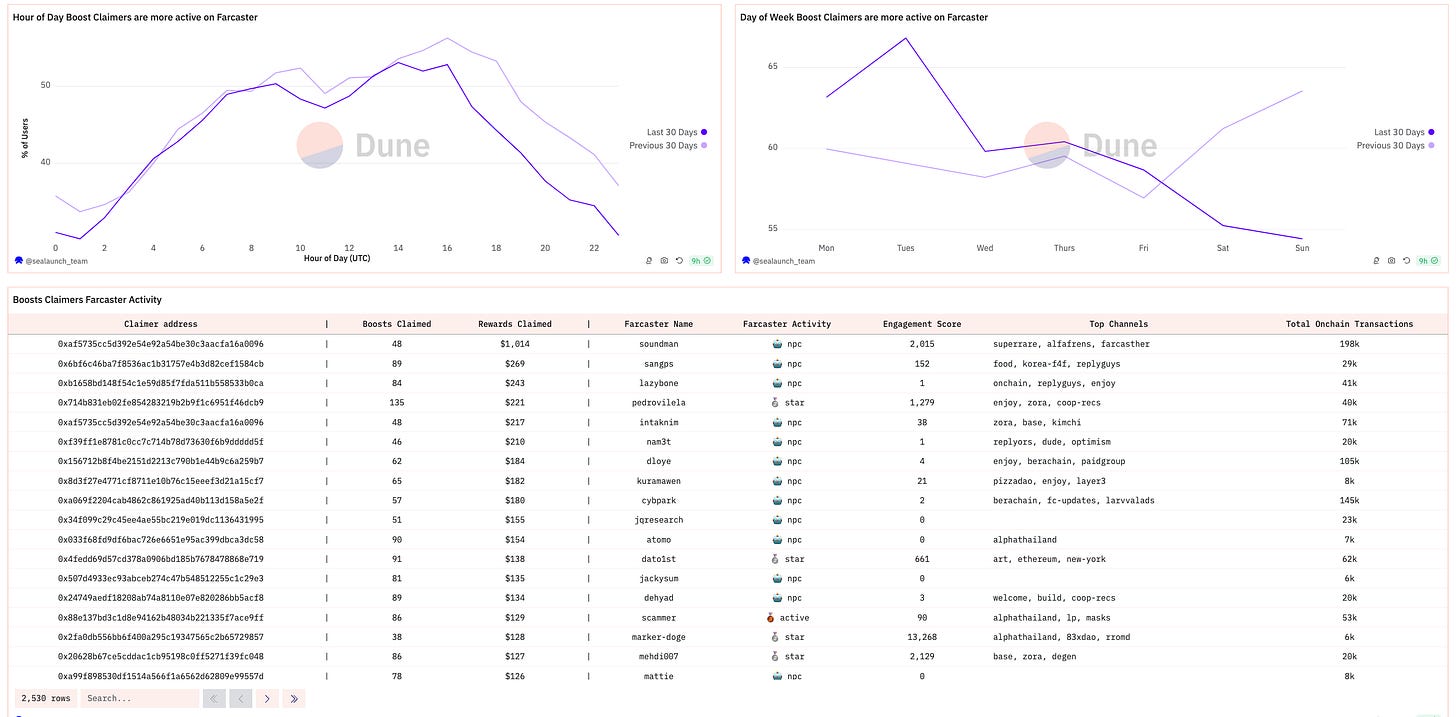Click the 13,268 engagement score value
This screenshot has width=1456, height=717.
coord(922,637)
